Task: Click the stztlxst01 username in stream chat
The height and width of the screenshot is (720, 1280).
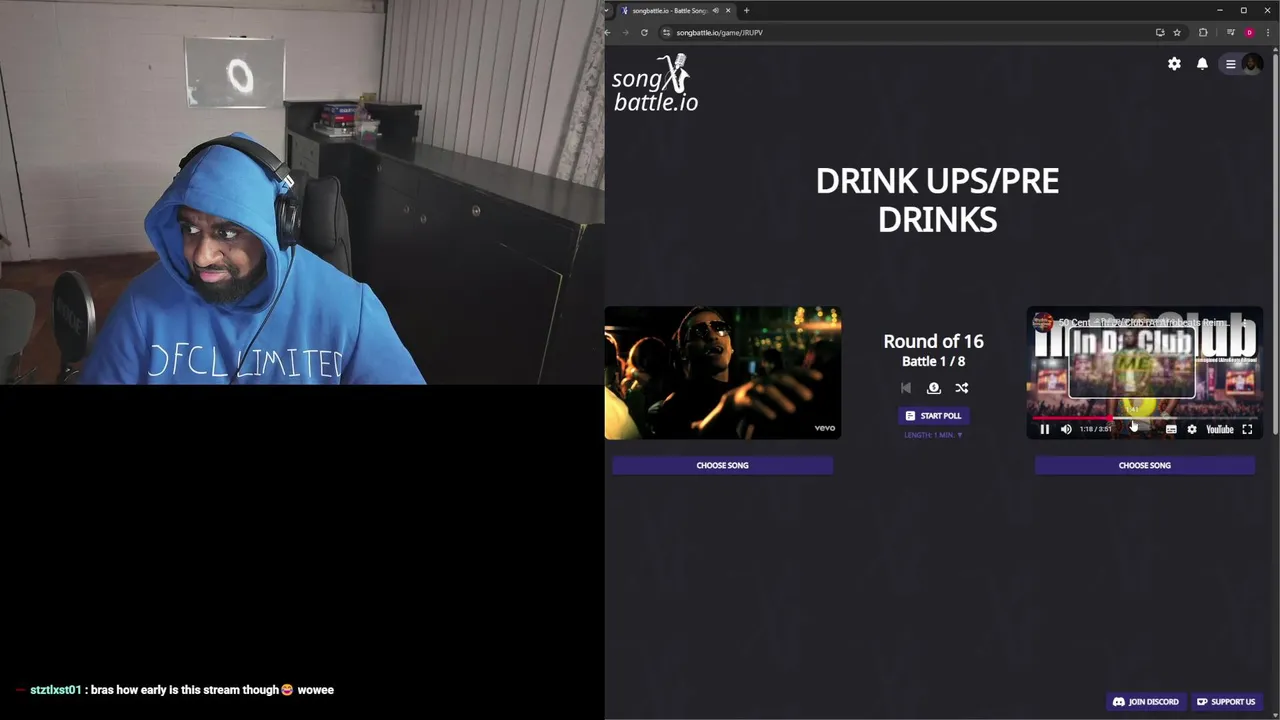Action: 55,690
